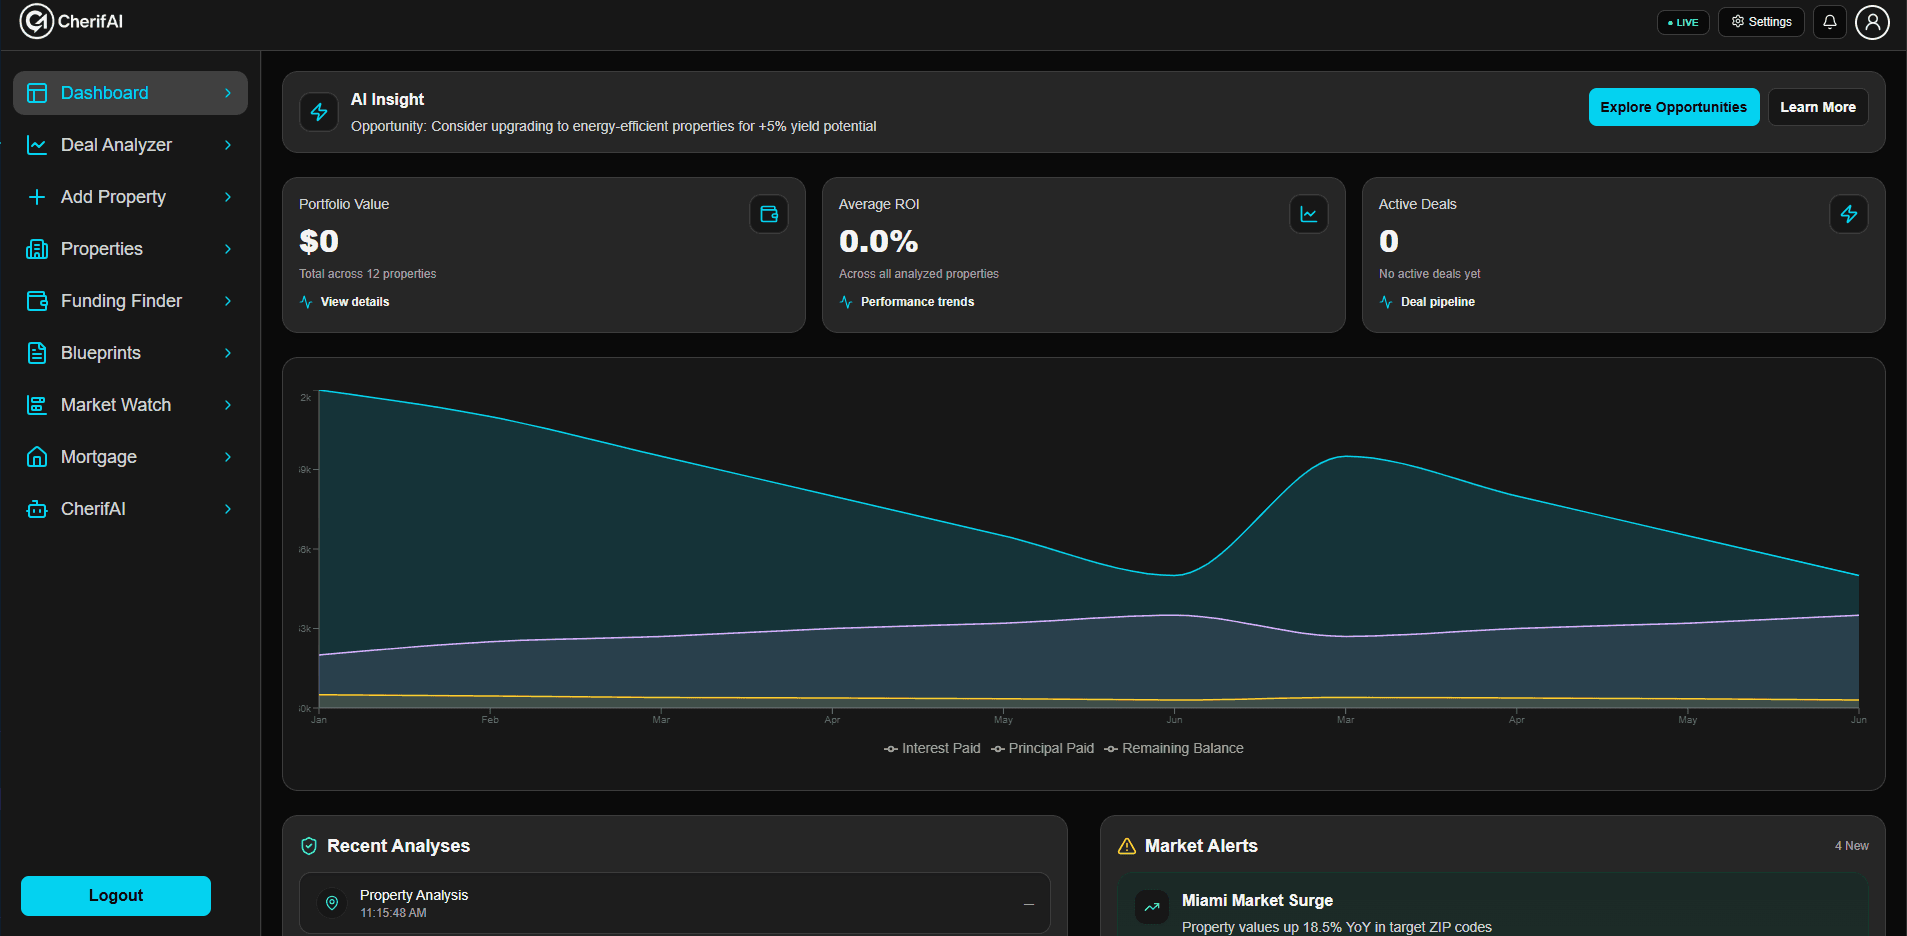The image size is (1907, 936).
Task: Click the CherifAI logo icon
Action: [x=37, y=21]
